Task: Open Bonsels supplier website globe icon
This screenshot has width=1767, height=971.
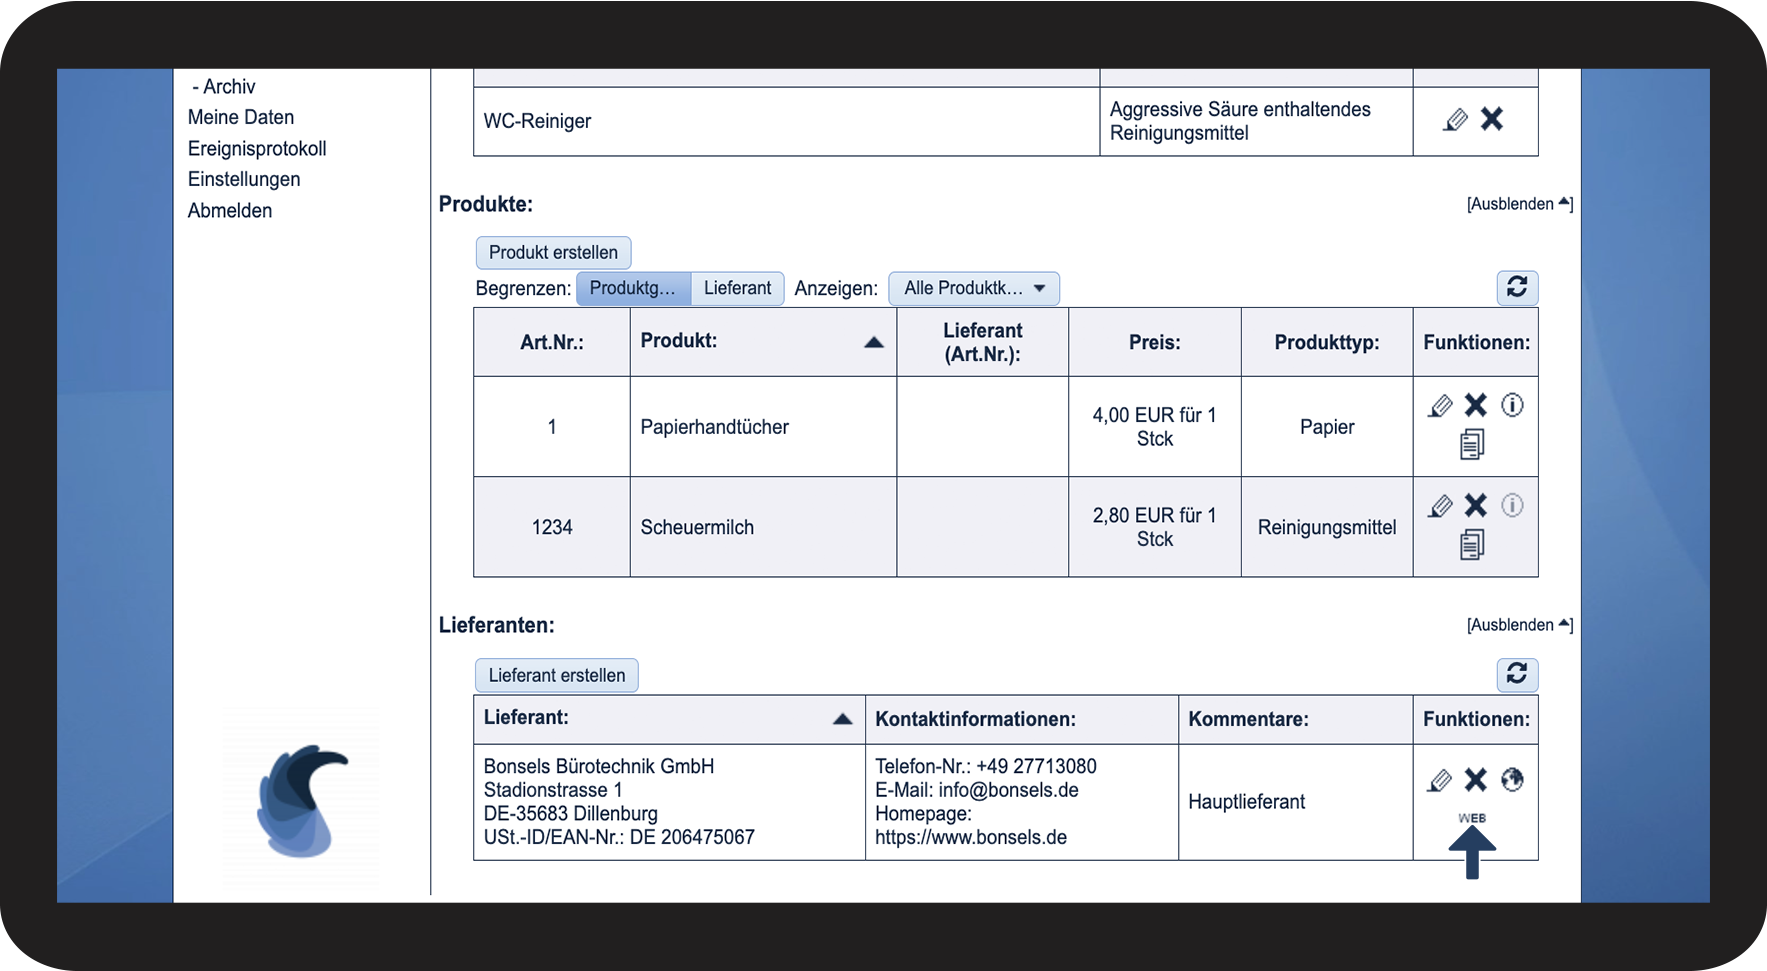Action: click(x=1512, y=780)
